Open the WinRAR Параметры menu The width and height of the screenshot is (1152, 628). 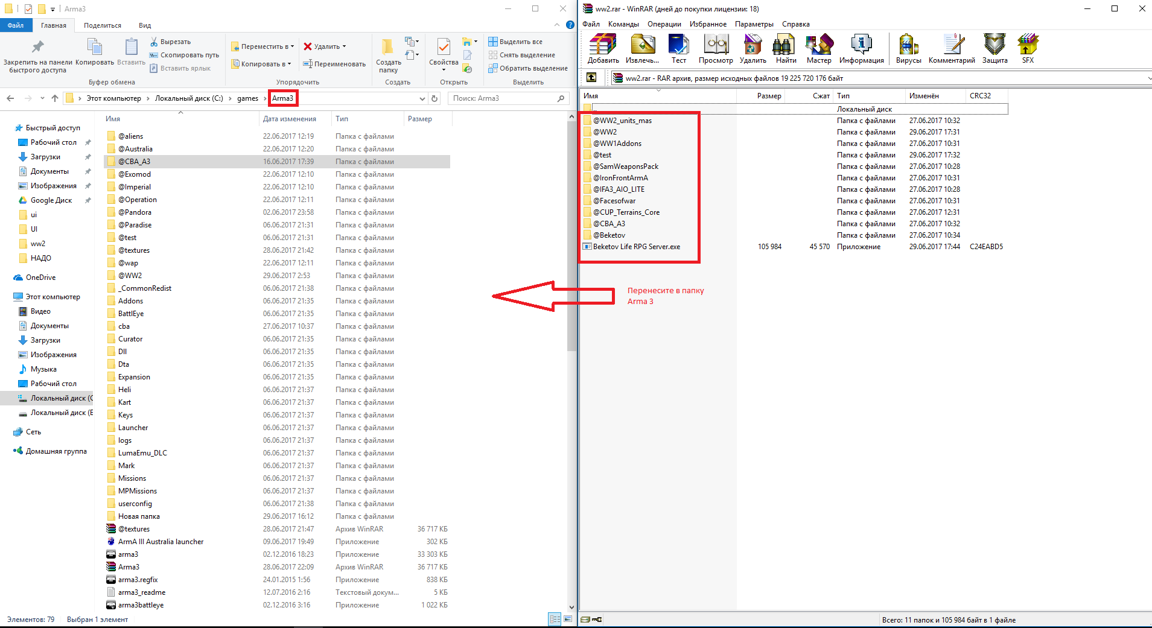point(754,24)
